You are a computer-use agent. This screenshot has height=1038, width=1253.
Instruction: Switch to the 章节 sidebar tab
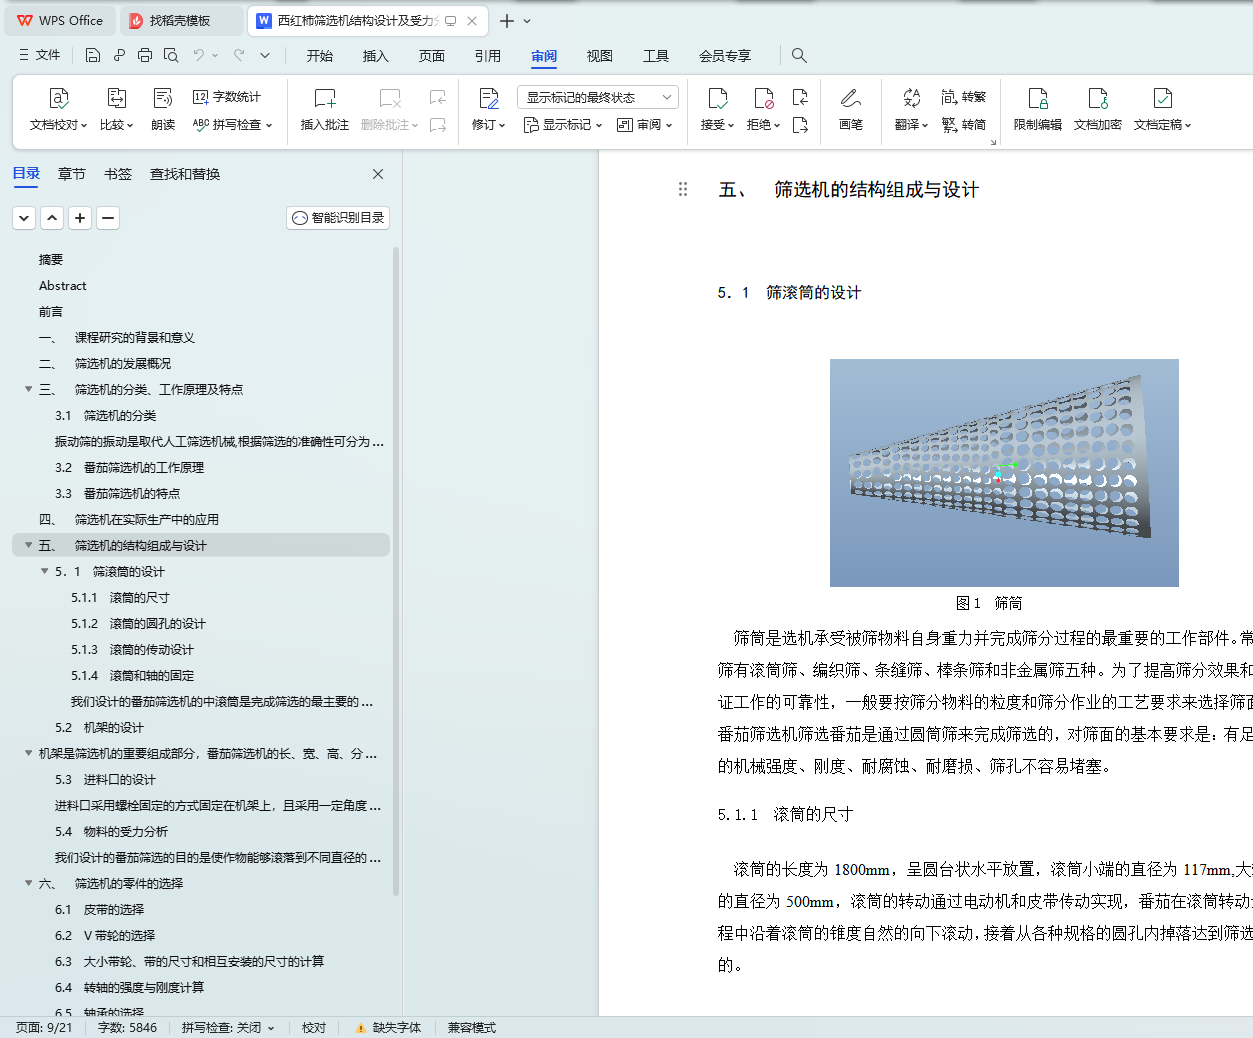(x=72, y=174)
